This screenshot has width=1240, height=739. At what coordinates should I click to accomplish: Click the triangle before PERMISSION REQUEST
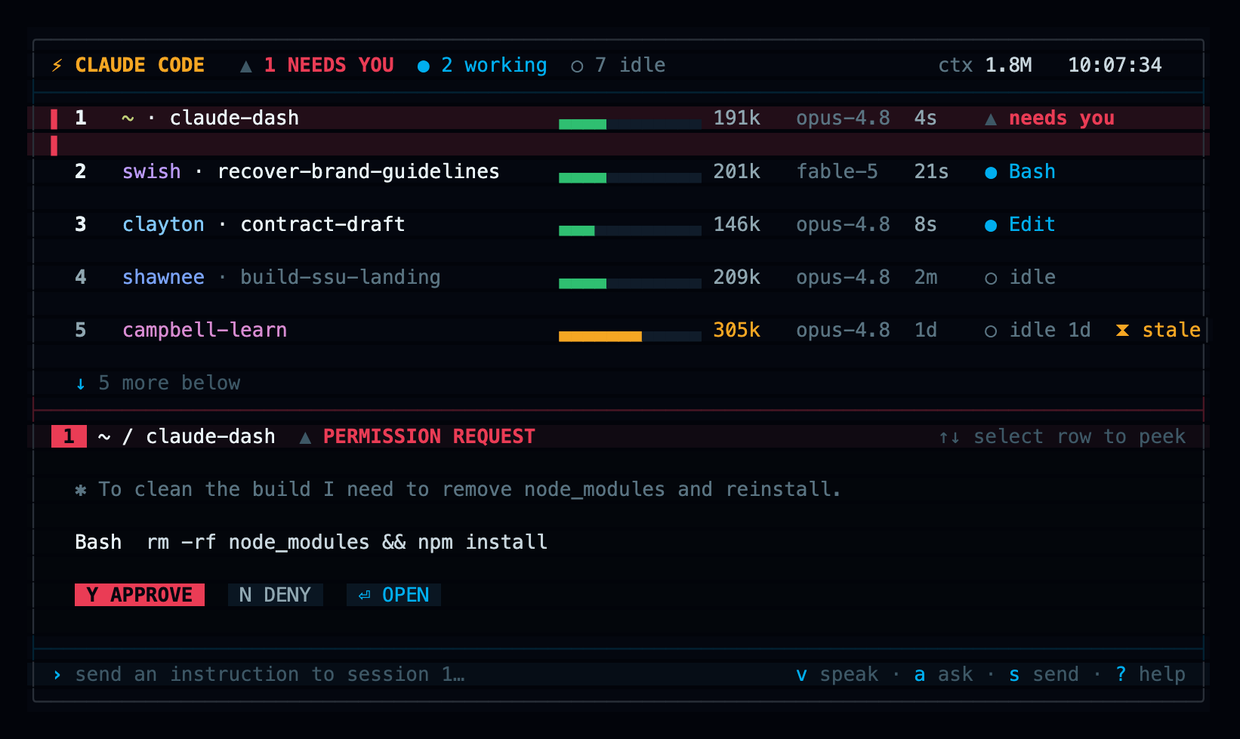[x=305, y=437]
